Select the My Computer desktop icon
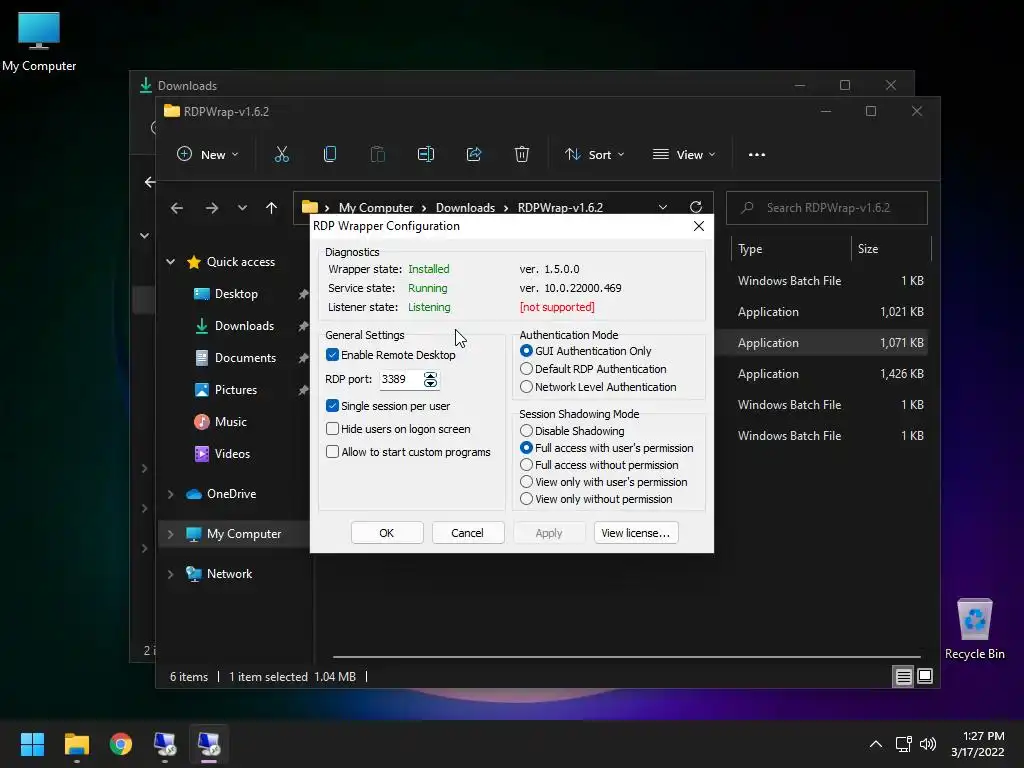The image size is (1024, 768). pyautogui.click(x=39, y=41)
